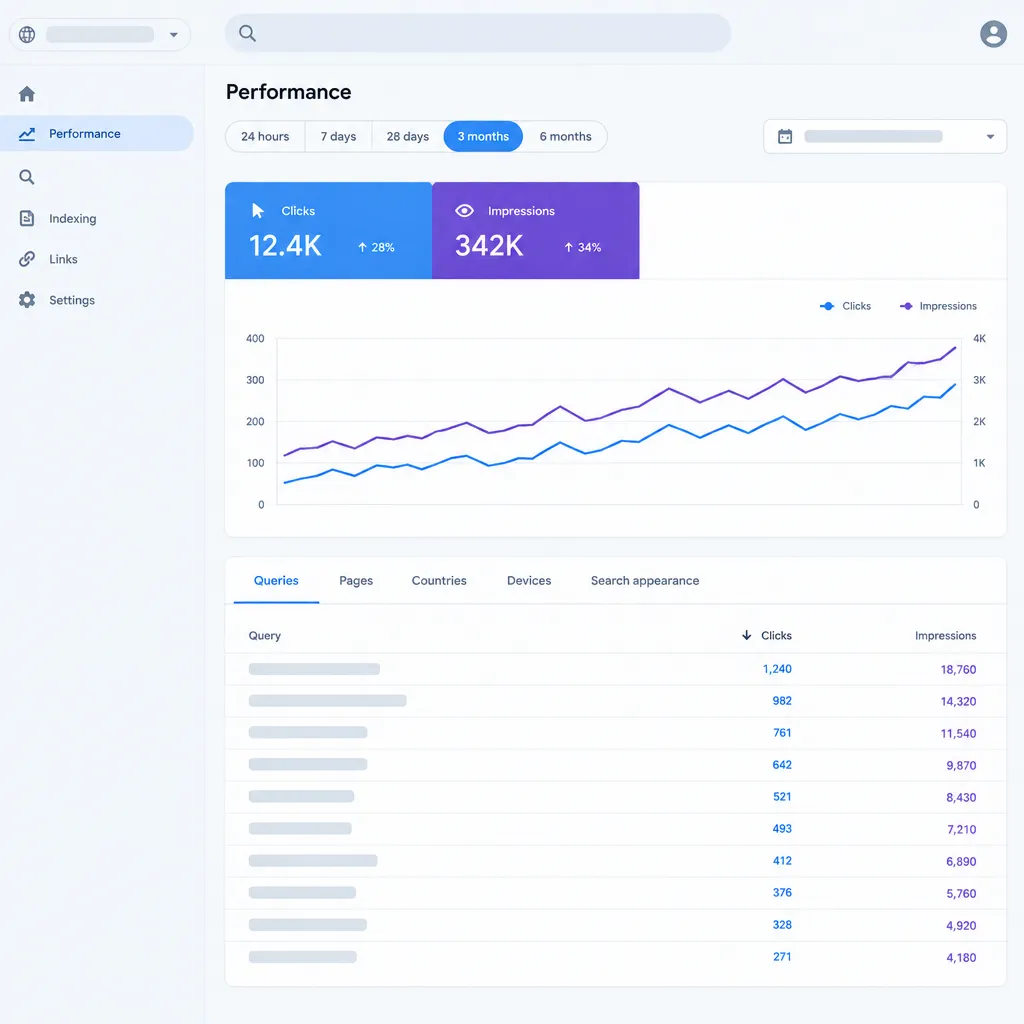The width and height of the screenshot is (1024, 1024).
Task: Open the date range dropdown arrow
Action: [x=990, y=136]
